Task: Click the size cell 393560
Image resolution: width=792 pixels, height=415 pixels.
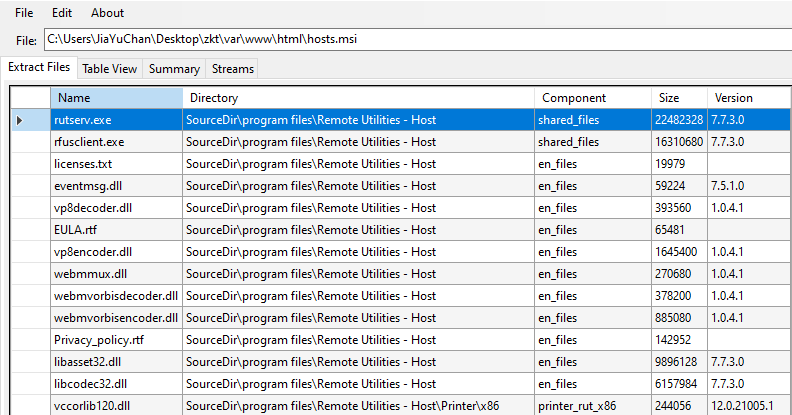Action: (679, 208)
